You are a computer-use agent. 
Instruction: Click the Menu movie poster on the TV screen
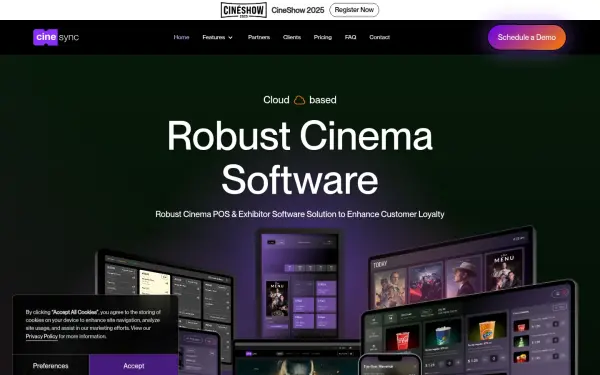(x=504, y=270)
